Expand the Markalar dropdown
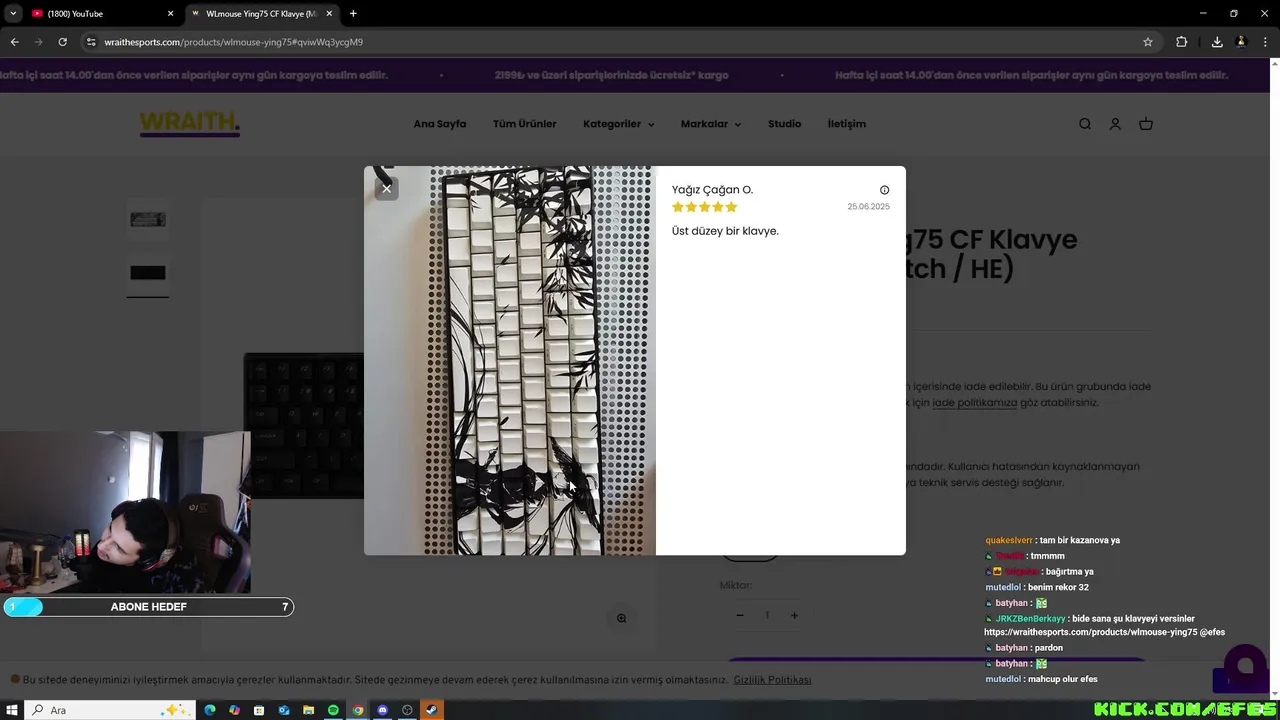1280x720 pixels. point(711,124)
